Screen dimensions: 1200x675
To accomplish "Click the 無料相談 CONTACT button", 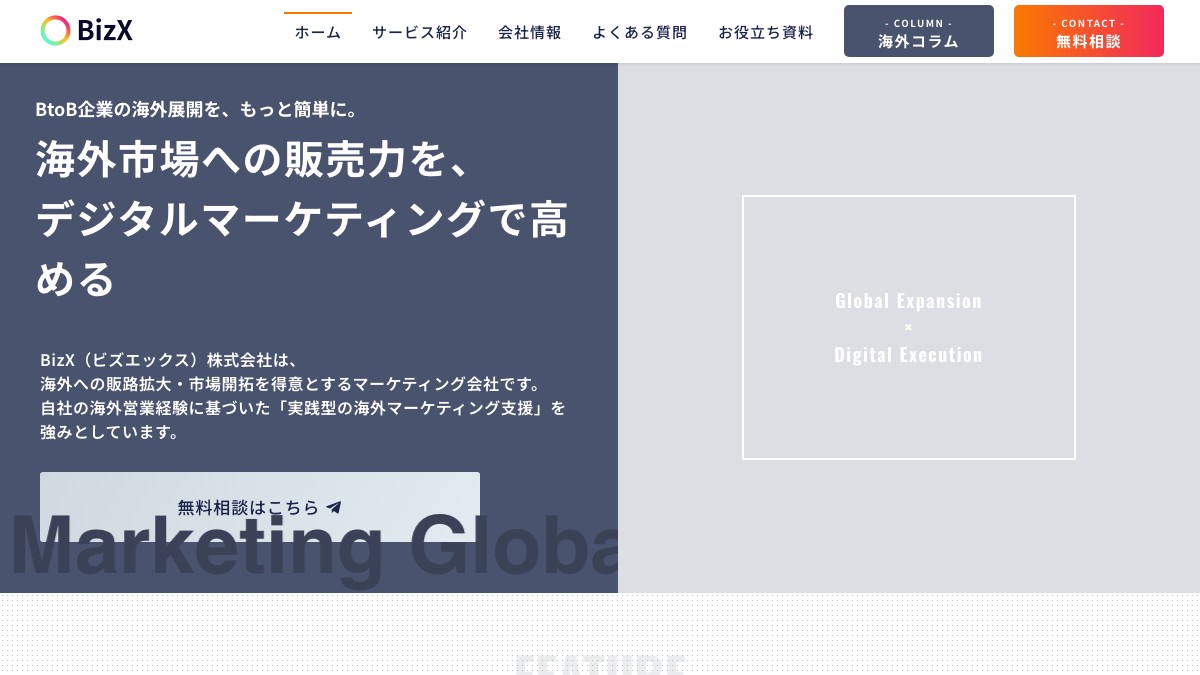I will (1089, 31).
